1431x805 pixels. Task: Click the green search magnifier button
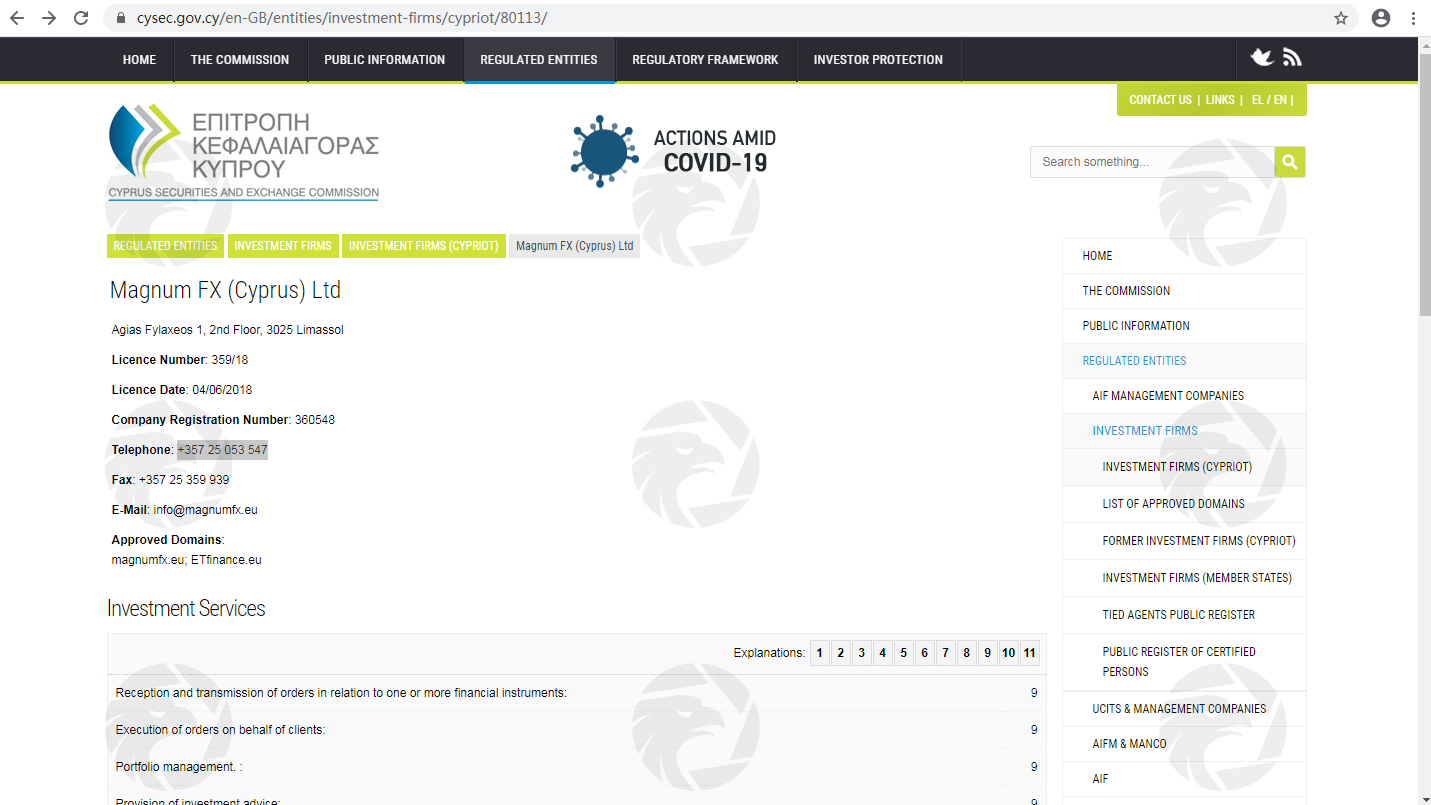[1290, 162]
